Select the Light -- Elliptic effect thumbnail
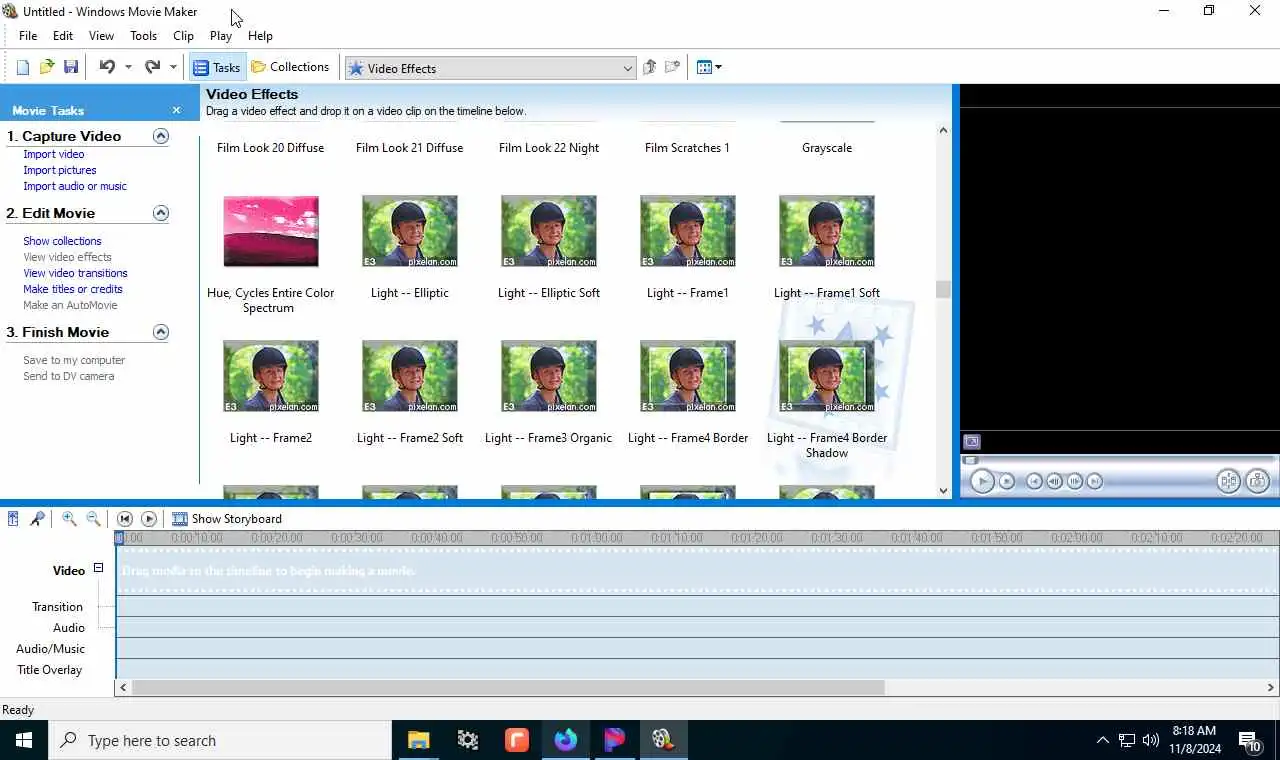1280x760 pixels. click(410, 232)
